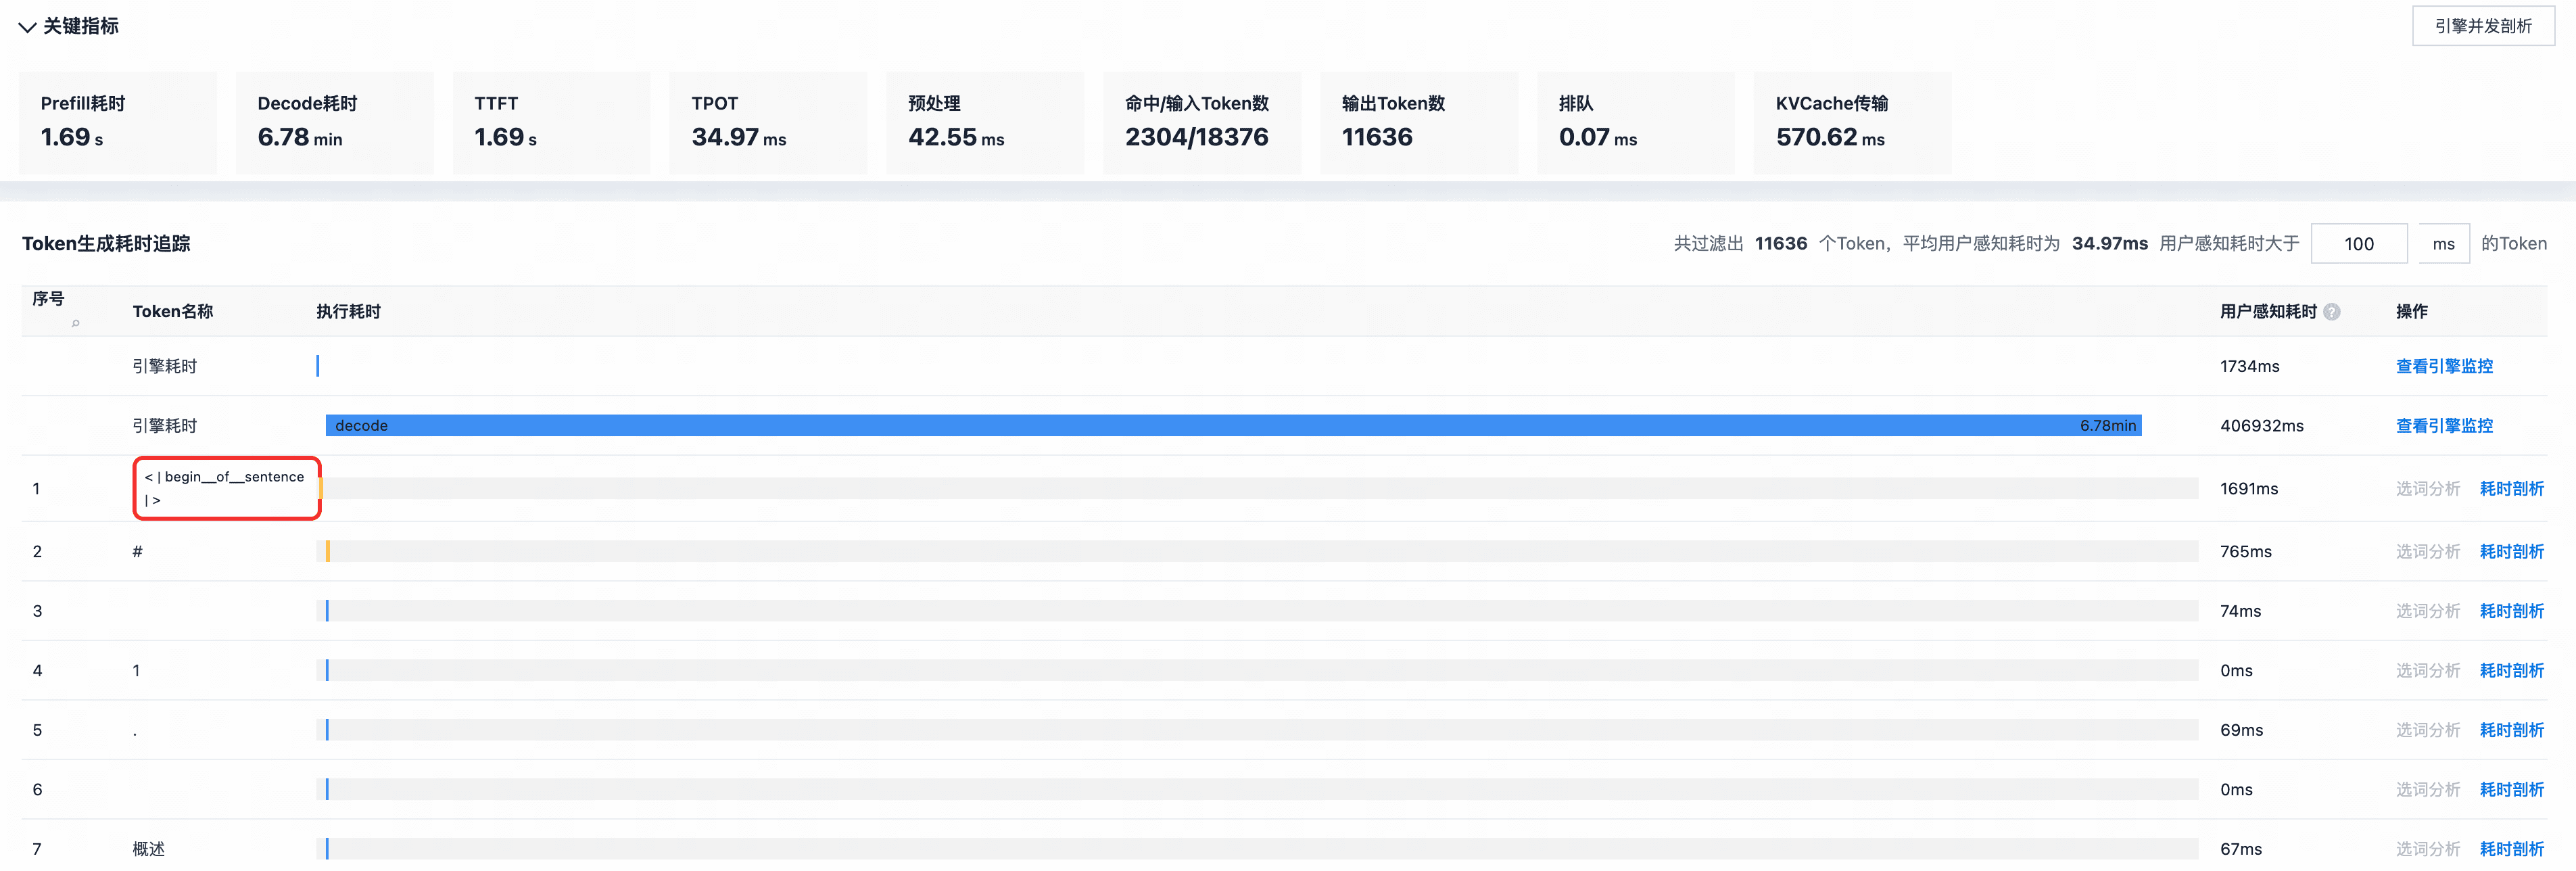Collapse the 关键指标 section chevron

point(27,27)
